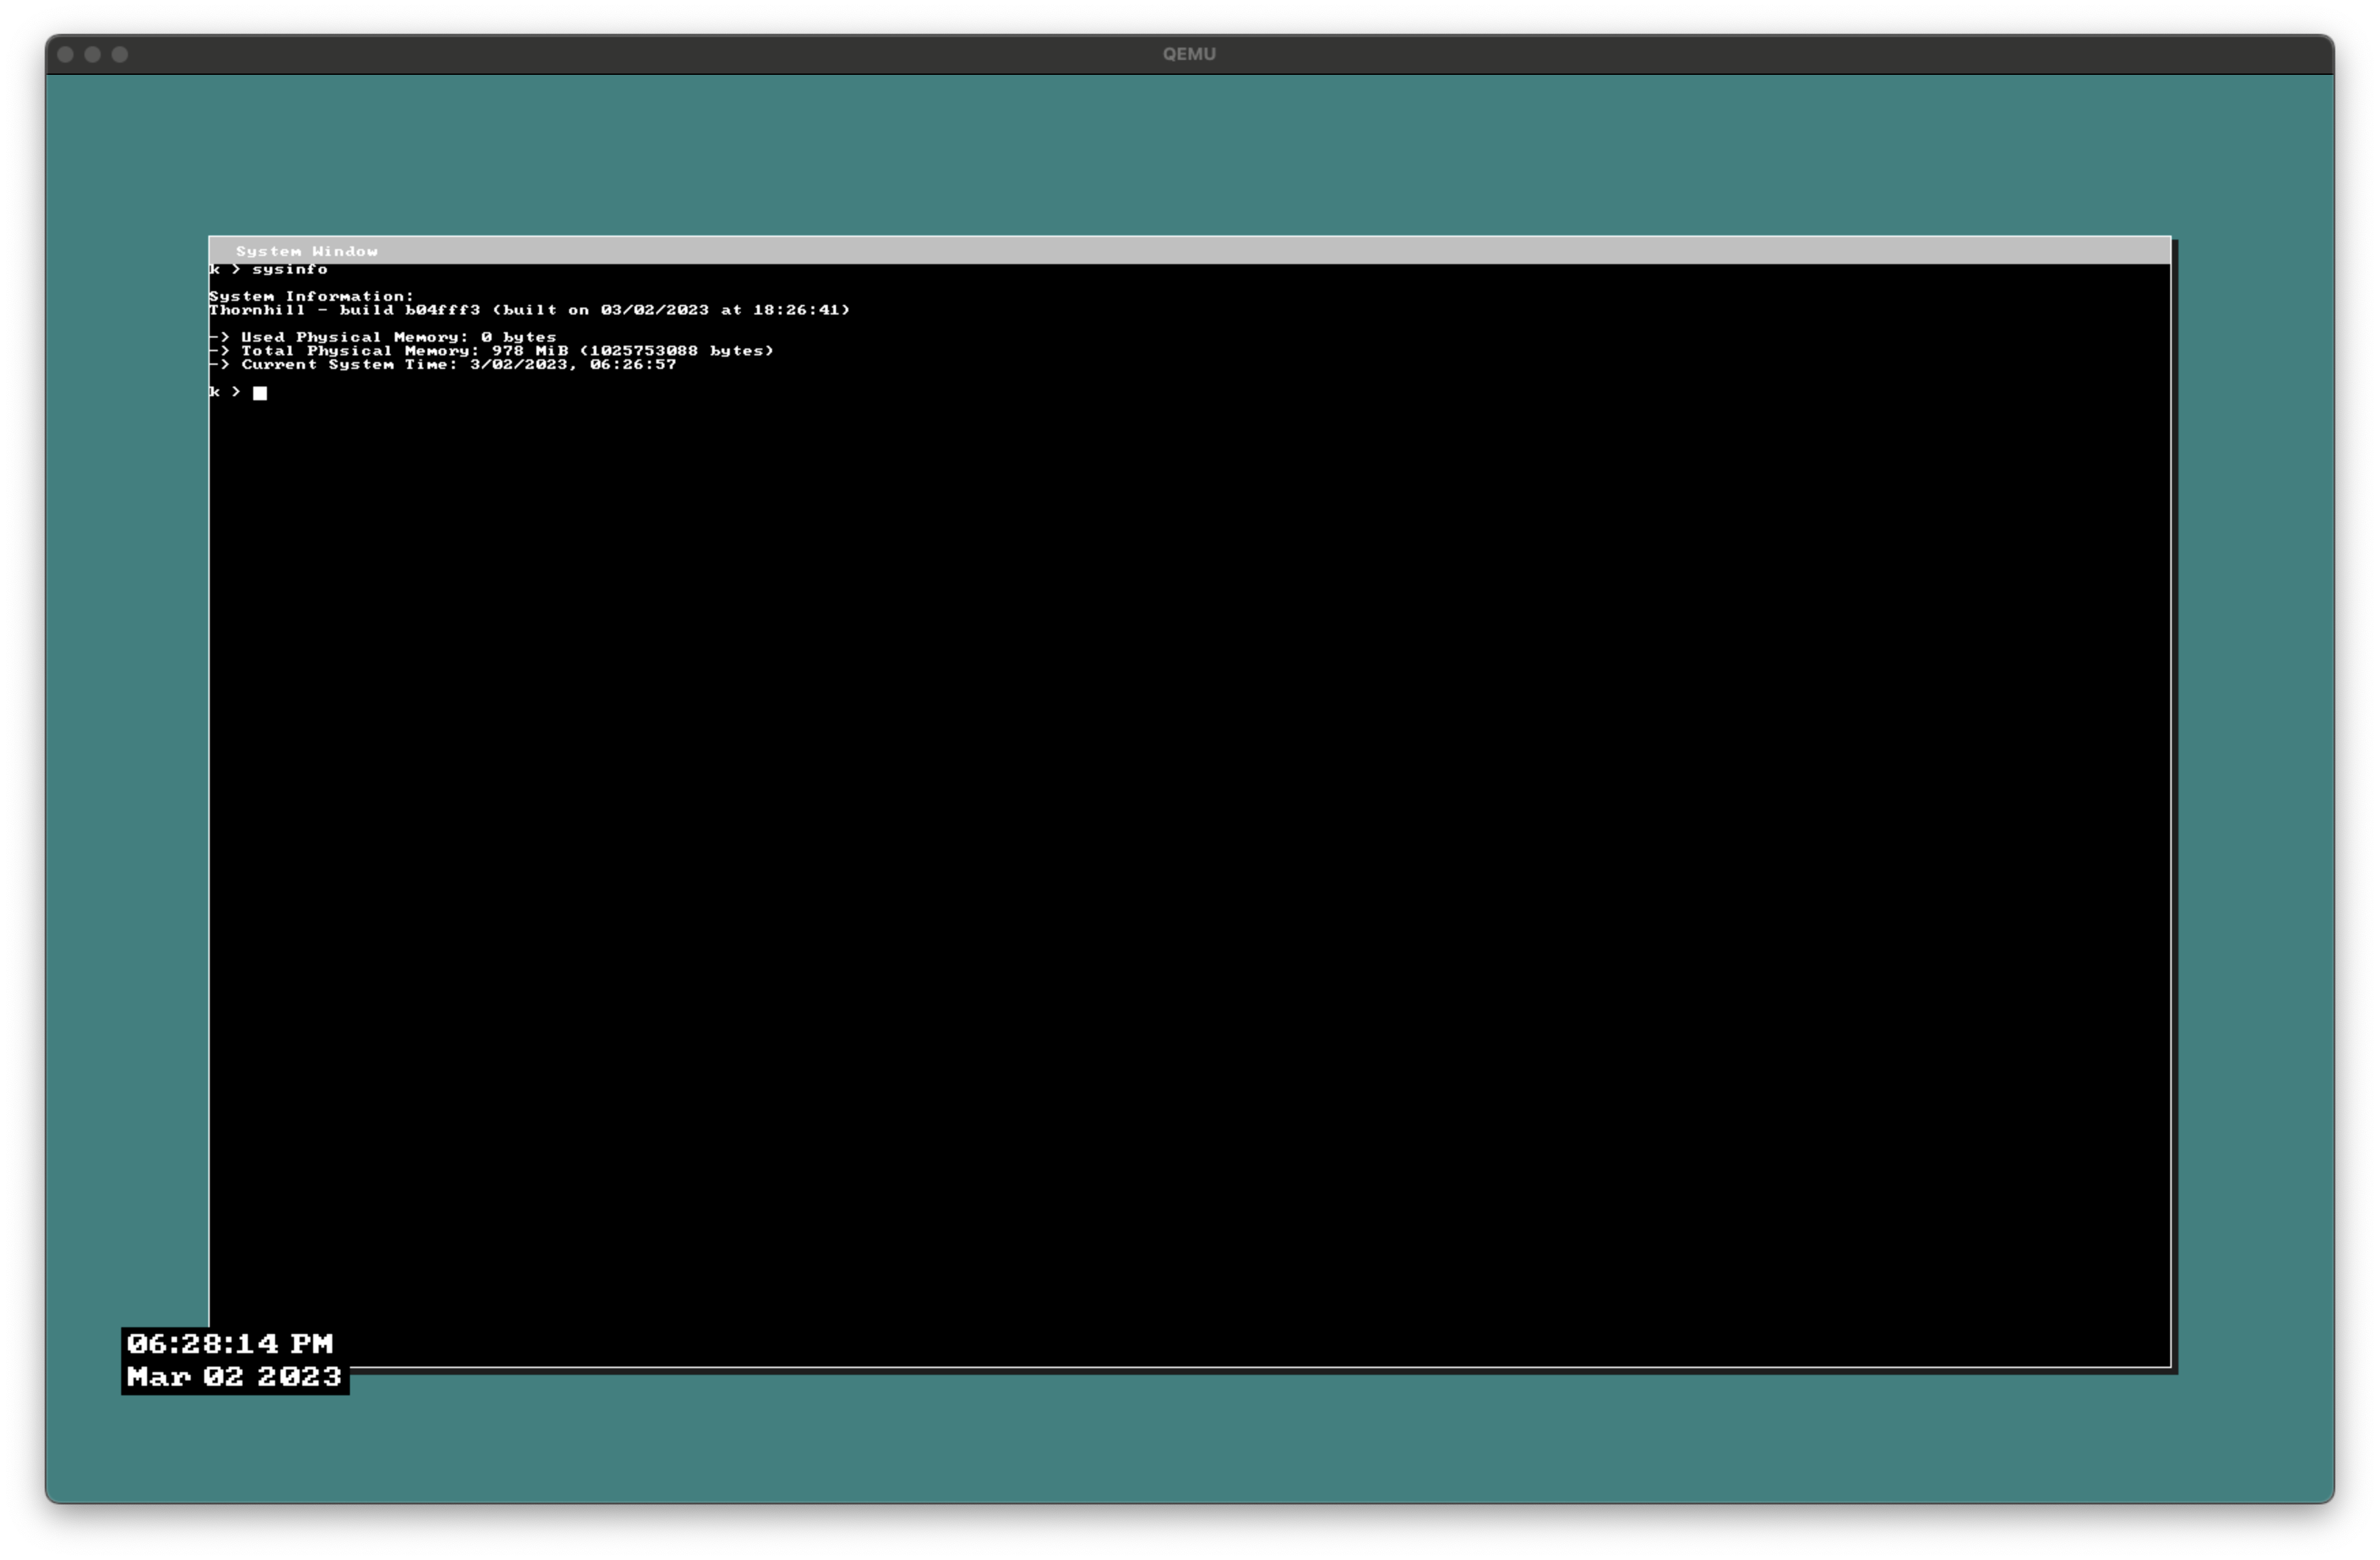Click the Mar 02 2023 date display
The height and width of the screenshot is (1560, 2380).
coord(234,1377)
